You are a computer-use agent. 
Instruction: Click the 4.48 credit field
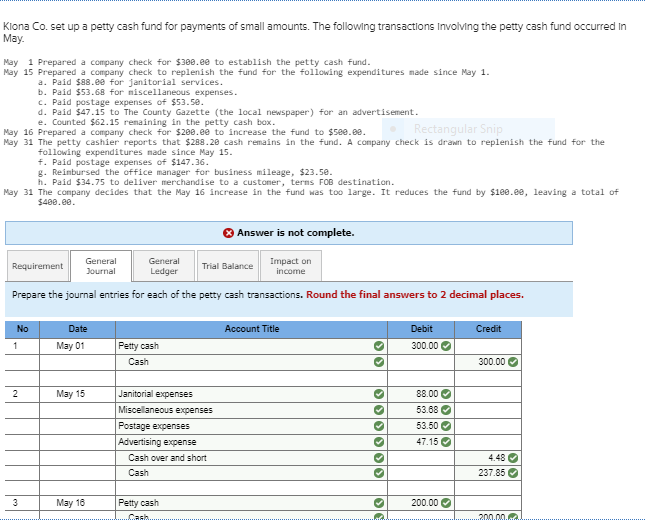click(x=488, y=458)
